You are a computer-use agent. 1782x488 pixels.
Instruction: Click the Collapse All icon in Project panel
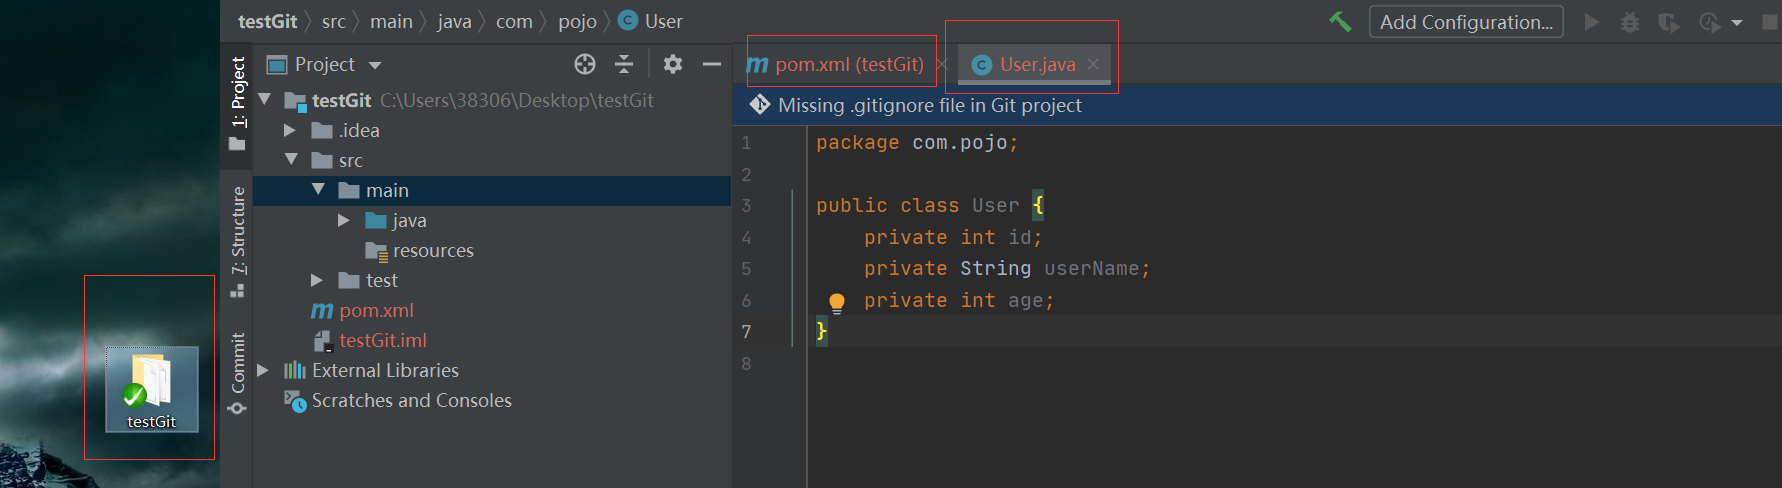(x=624, y=64)
